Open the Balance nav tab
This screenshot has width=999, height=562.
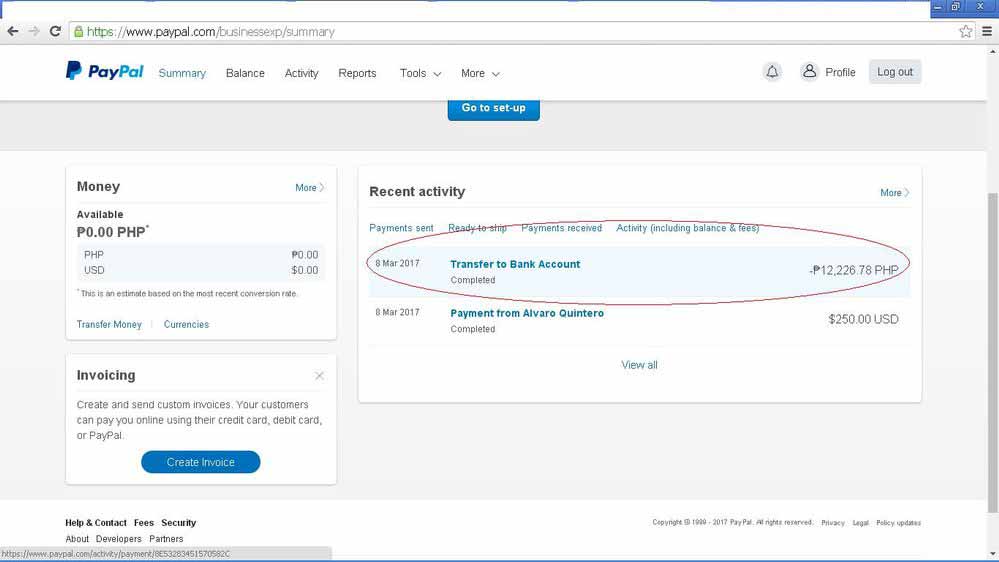pyautogui.click(x=245, y=73)
